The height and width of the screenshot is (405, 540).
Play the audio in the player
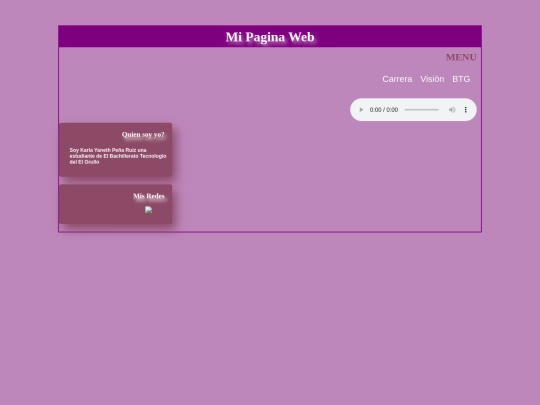tap(361, 110)
